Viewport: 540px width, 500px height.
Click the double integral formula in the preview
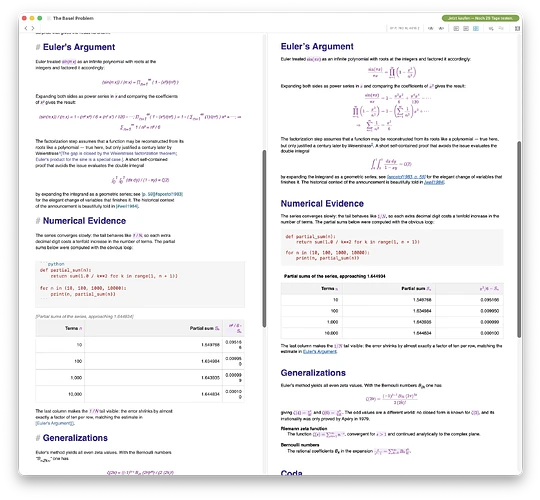click(391, 164)
